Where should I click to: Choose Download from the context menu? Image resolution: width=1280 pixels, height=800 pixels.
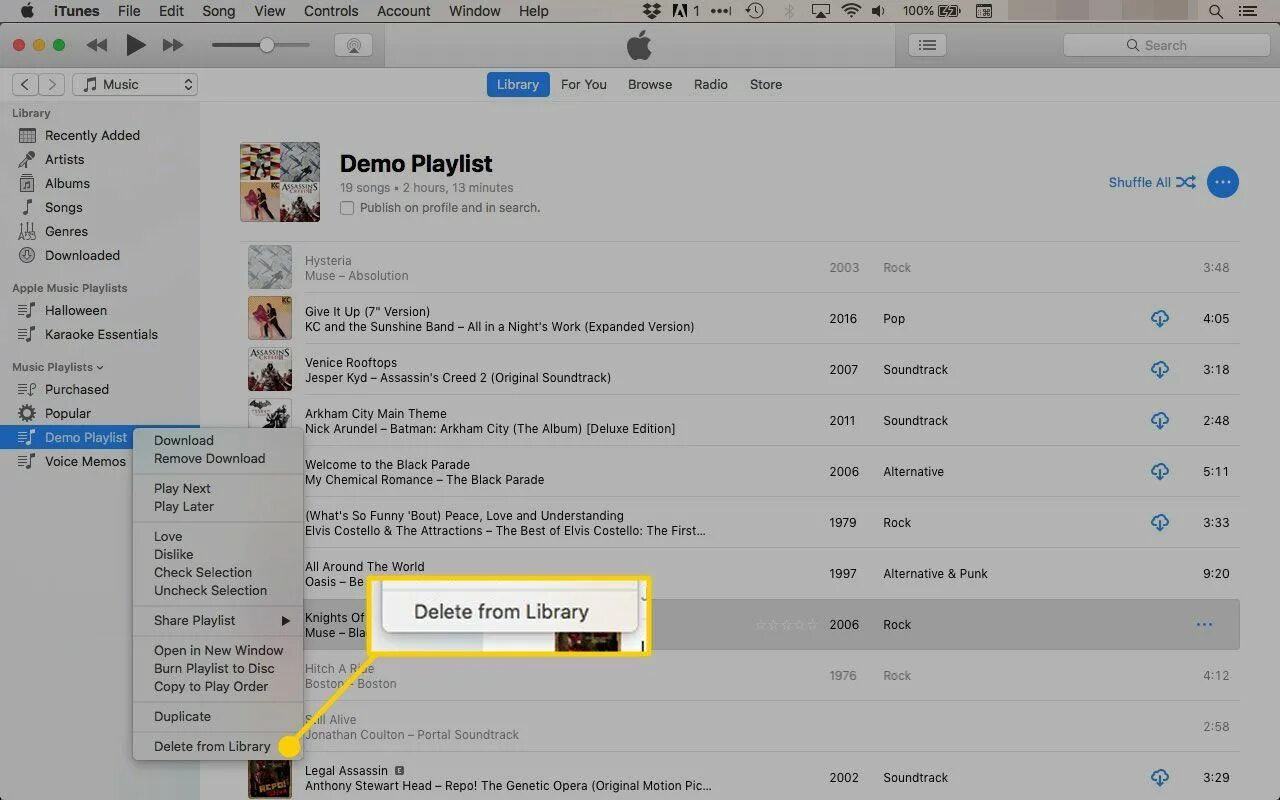218,441
